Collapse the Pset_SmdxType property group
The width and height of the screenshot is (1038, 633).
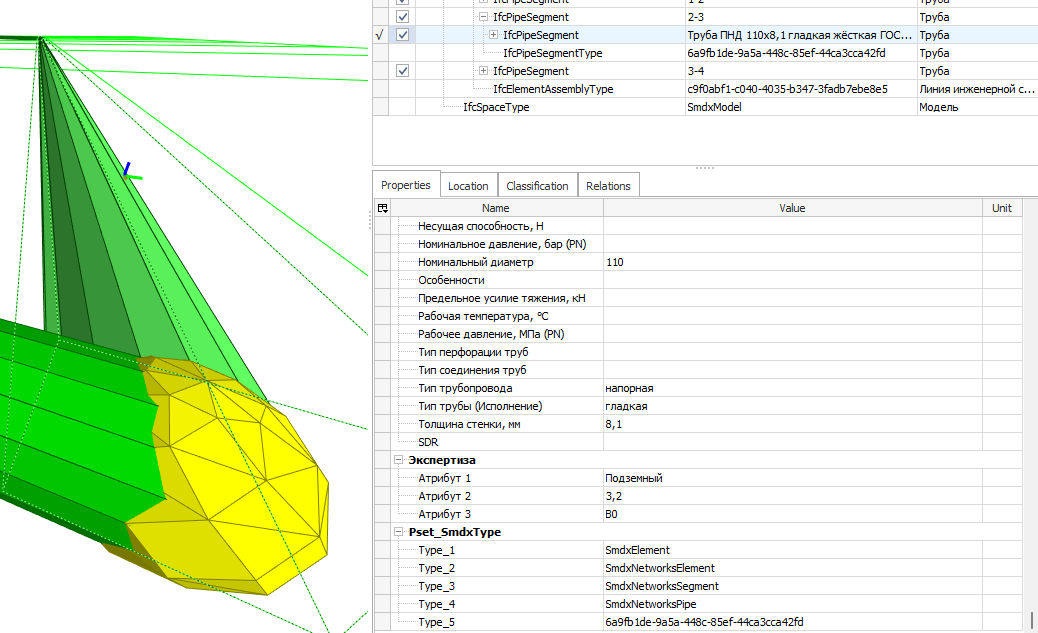(399, 532)
